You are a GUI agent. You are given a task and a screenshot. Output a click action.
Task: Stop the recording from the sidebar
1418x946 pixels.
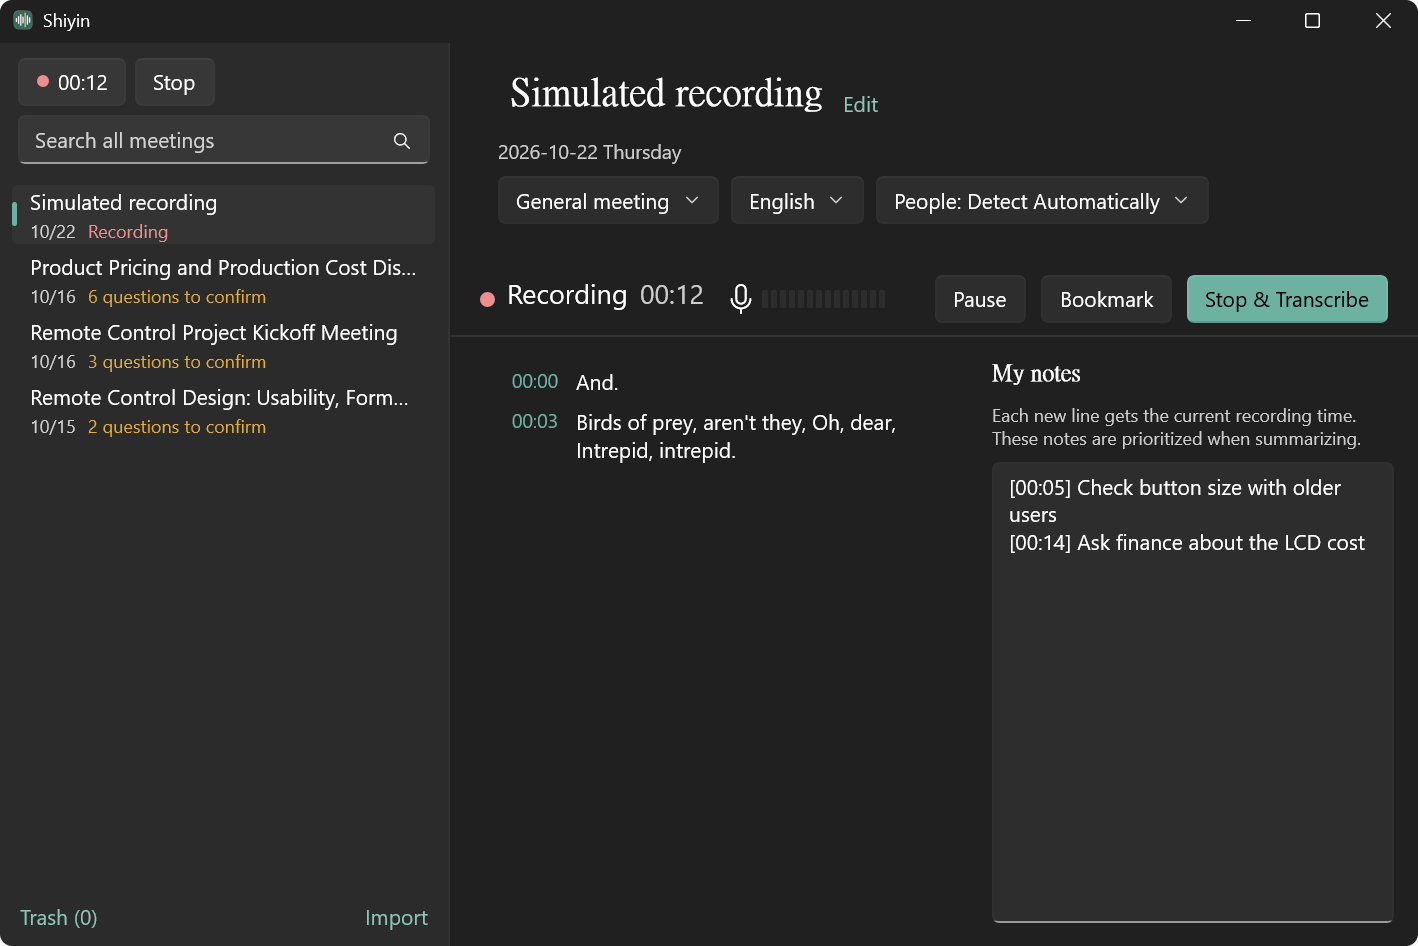(174, 83)
